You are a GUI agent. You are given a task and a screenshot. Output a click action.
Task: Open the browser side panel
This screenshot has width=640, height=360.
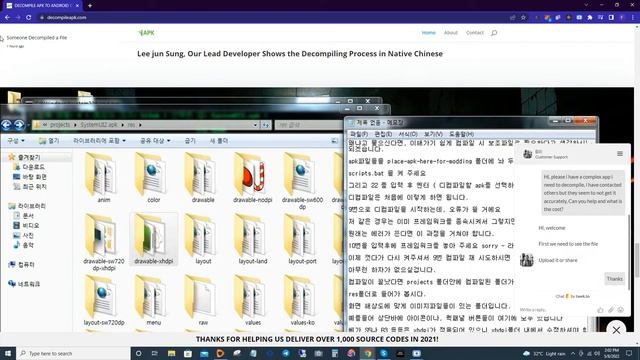(x=611, y=18)
